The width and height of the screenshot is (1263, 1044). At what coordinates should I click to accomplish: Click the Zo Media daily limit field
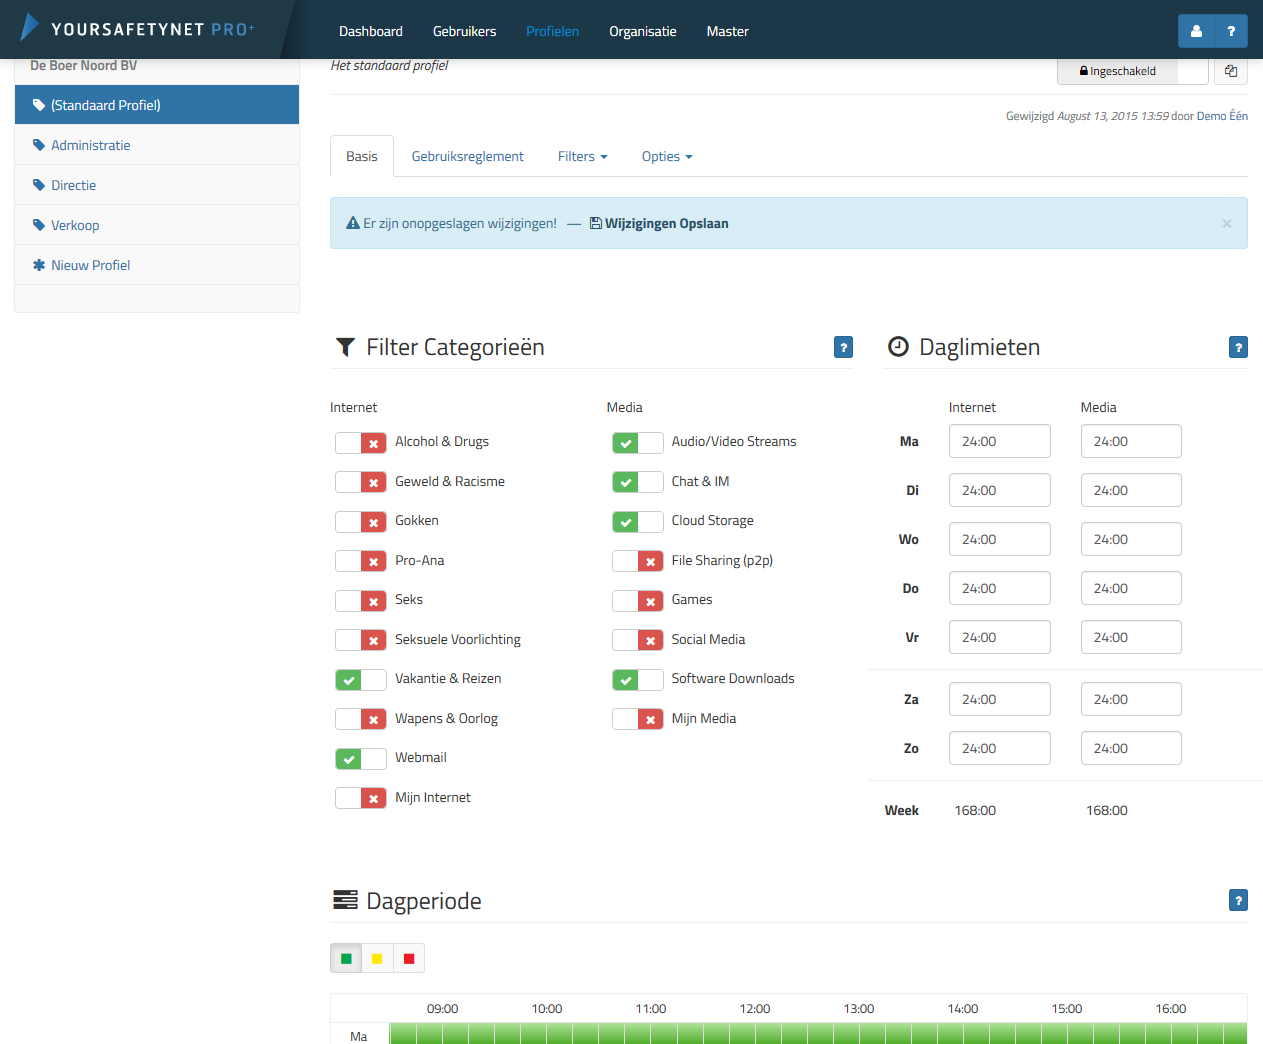click(x=1131, y=748)
